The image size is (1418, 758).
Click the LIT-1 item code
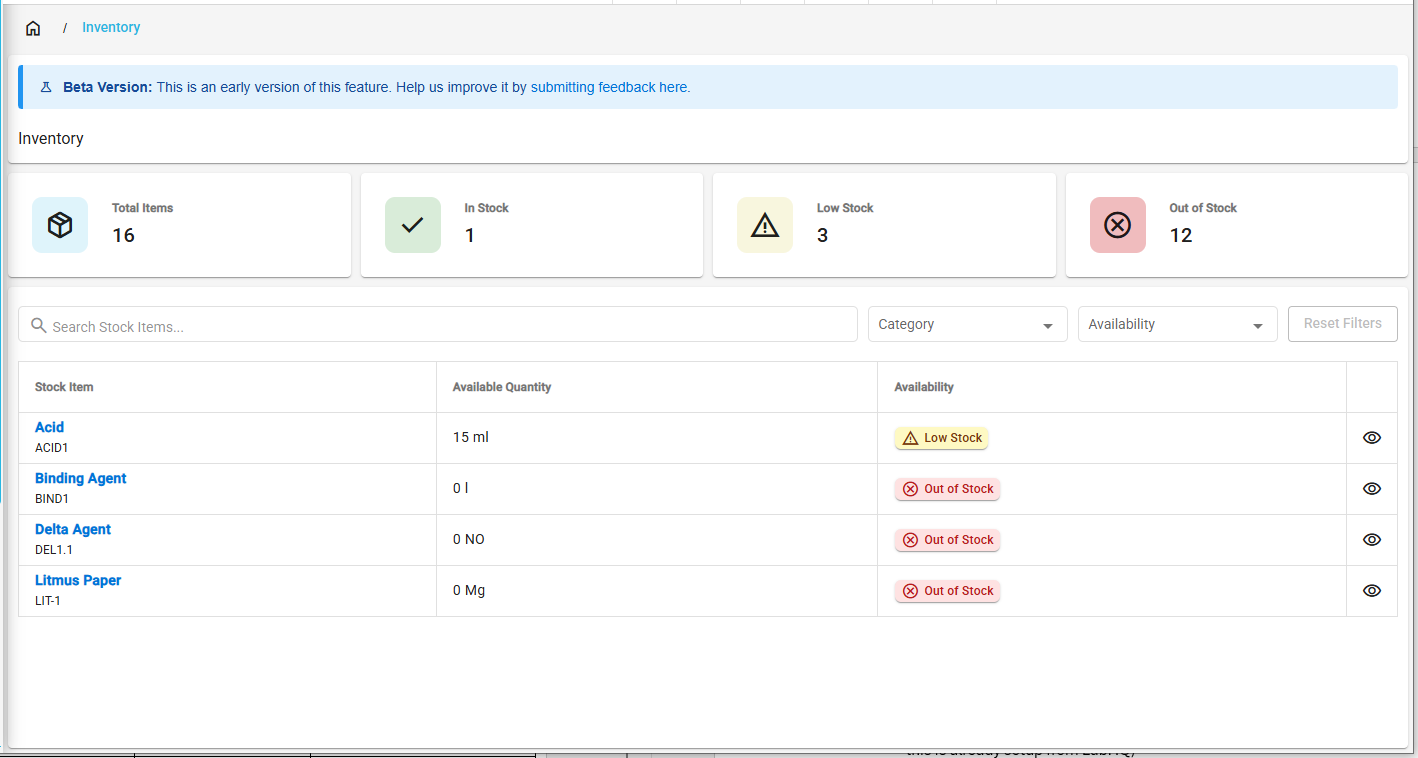coord(48,601)
